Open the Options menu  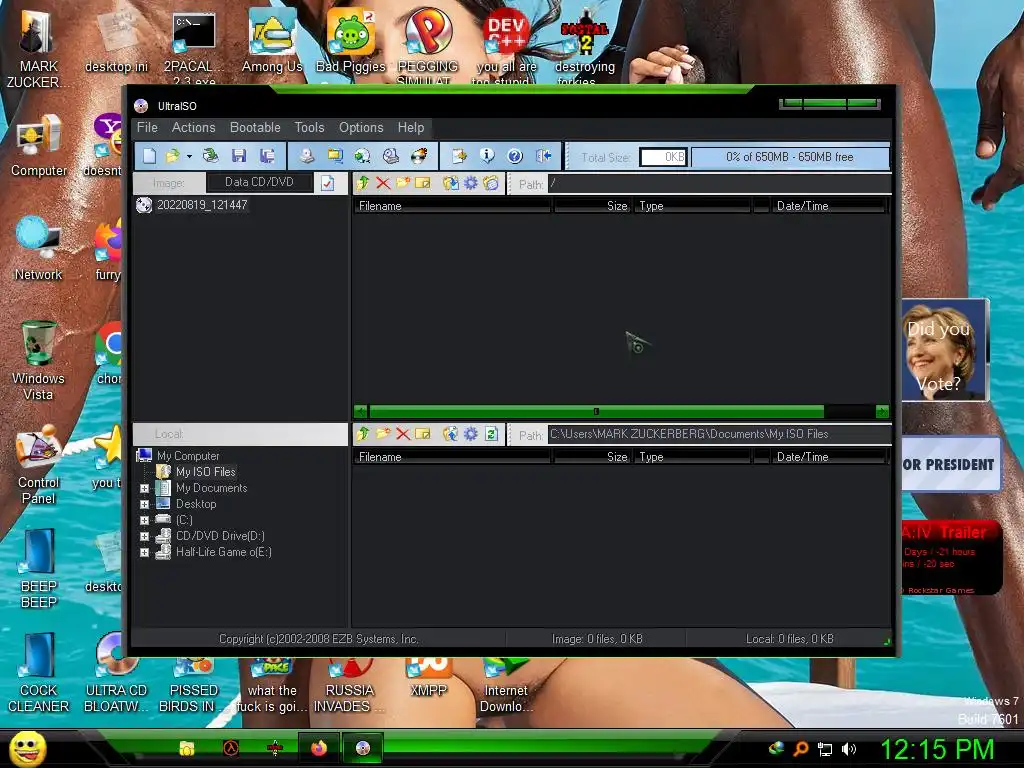point(360,127)
